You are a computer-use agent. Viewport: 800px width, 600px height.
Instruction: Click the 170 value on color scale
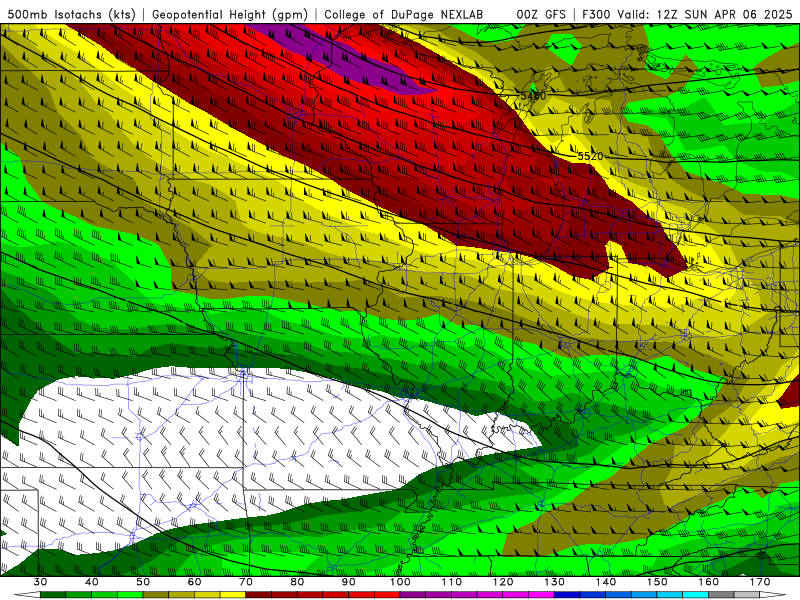pyautogui.click(x=760, y=582)
